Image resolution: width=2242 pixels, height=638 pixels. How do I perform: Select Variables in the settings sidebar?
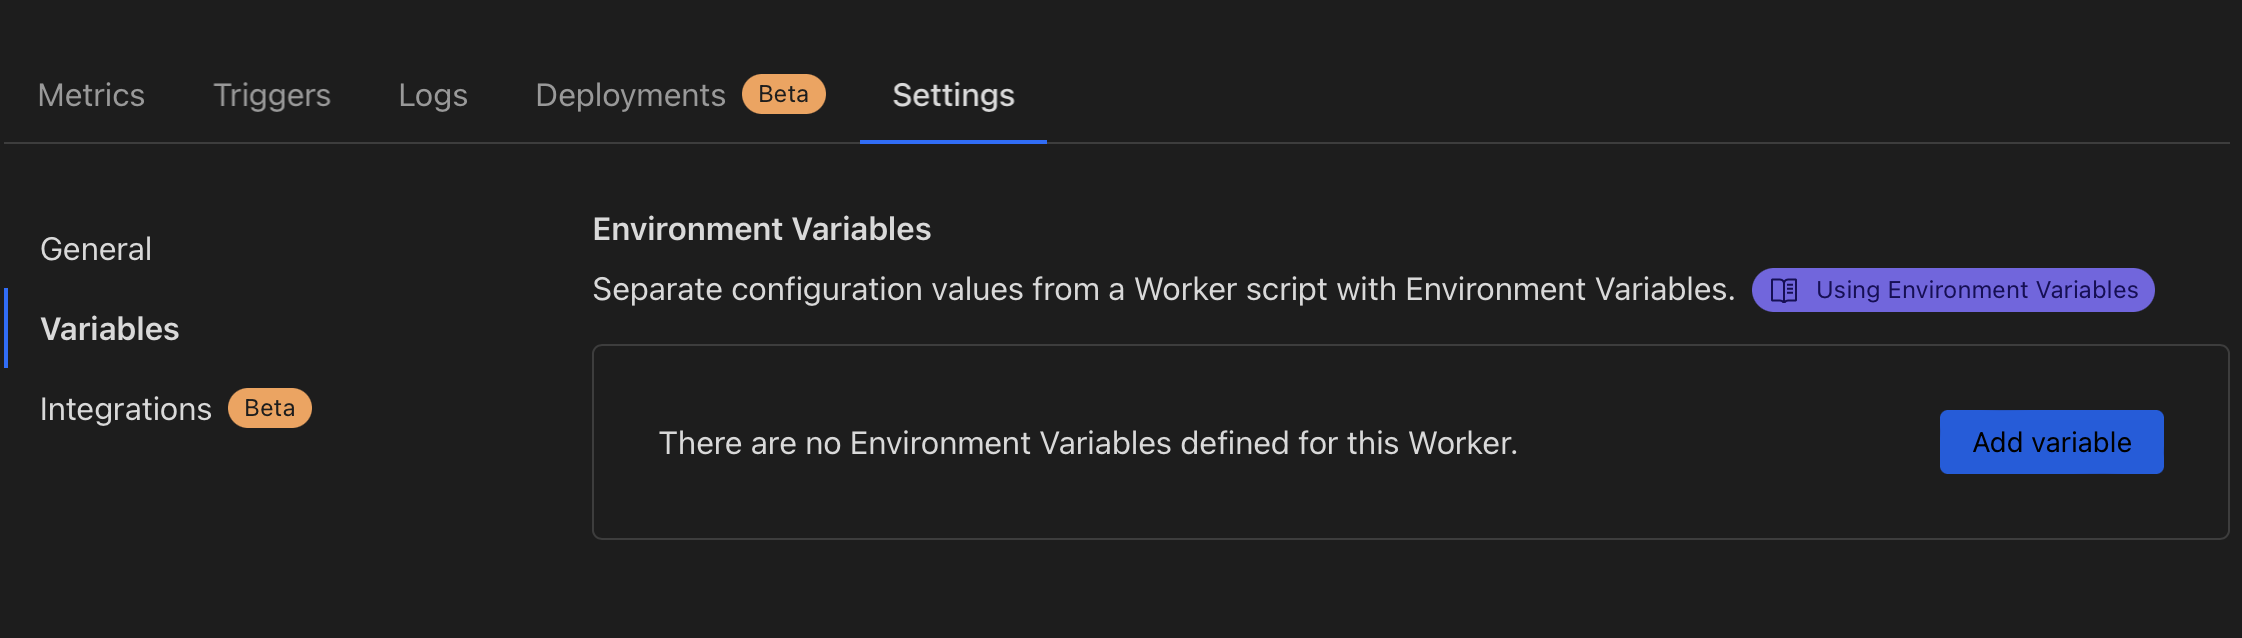[110, 329]
